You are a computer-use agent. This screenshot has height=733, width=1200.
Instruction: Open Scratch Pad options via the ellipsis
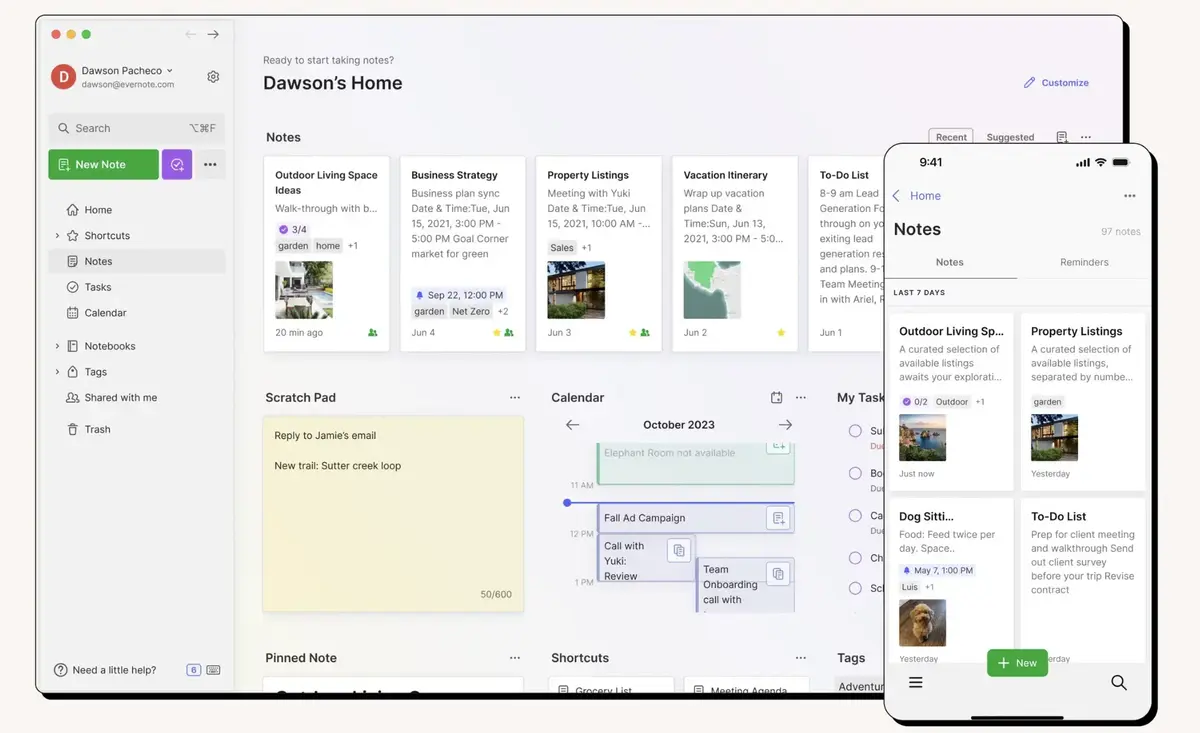(515, 397)
